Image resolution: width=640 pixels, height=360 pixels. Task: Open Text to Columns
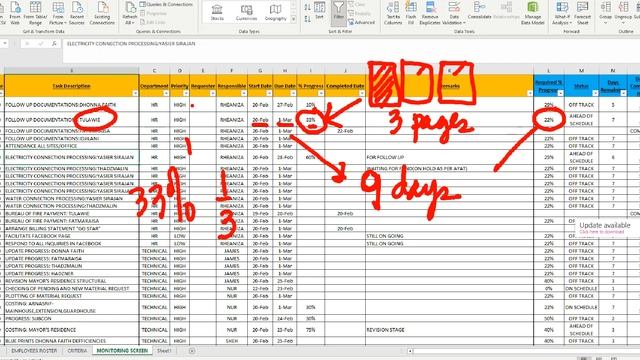[x=393, y=12]
